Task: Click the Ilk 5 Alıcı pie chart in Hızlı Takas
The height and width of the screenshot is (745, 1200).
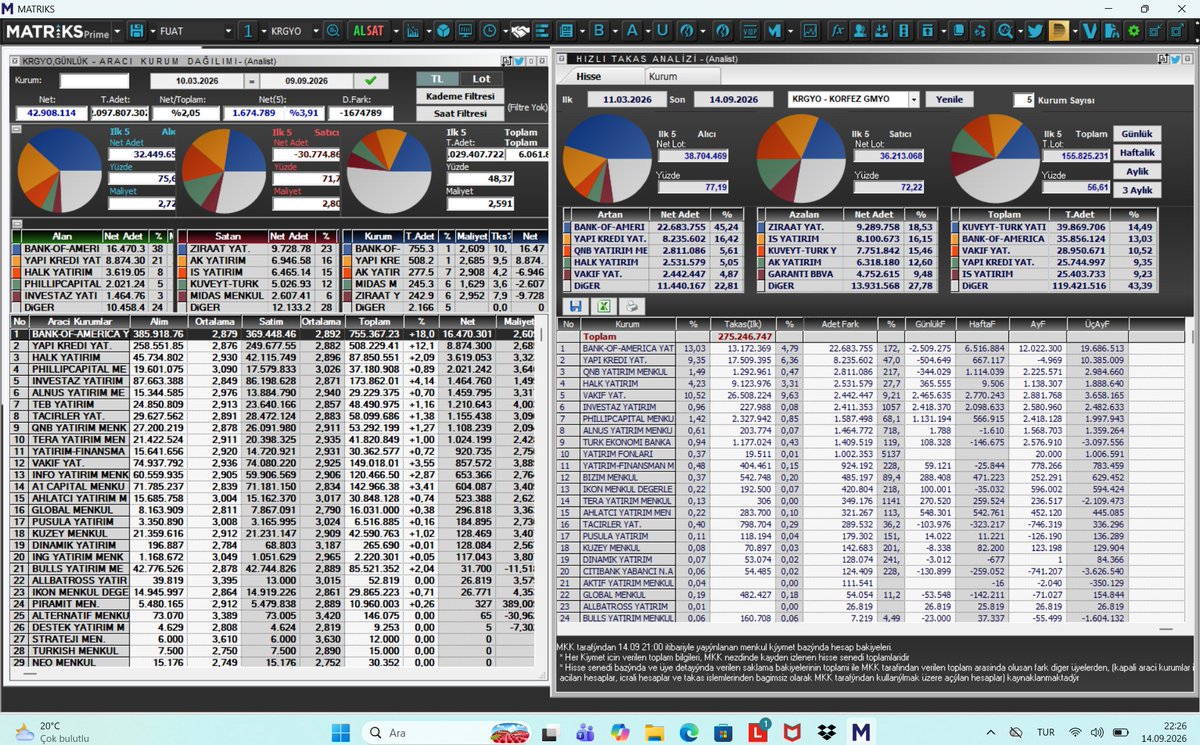Action: (x=609, y=158)
